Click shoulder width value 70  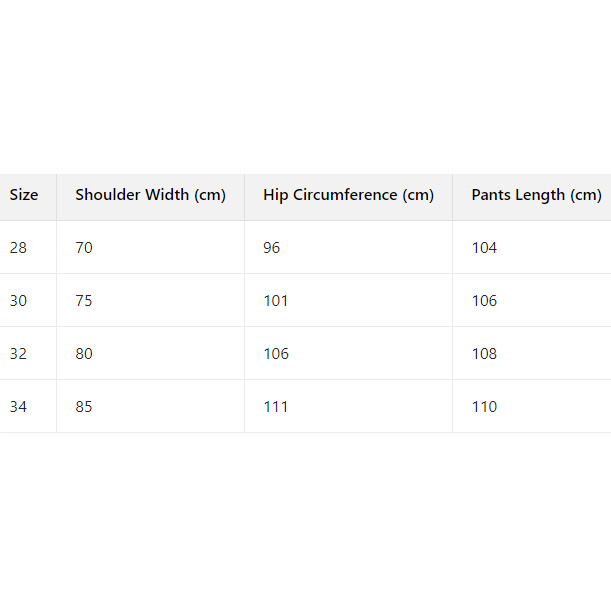pos(84,248)
